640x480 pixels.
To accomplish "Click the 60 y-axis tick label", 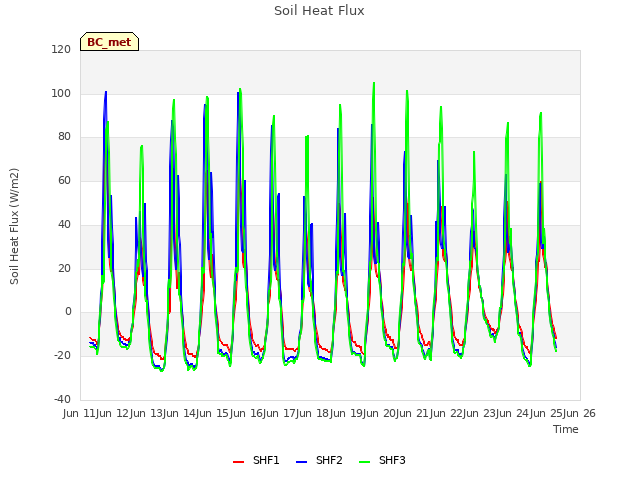I will coord(64,180).
